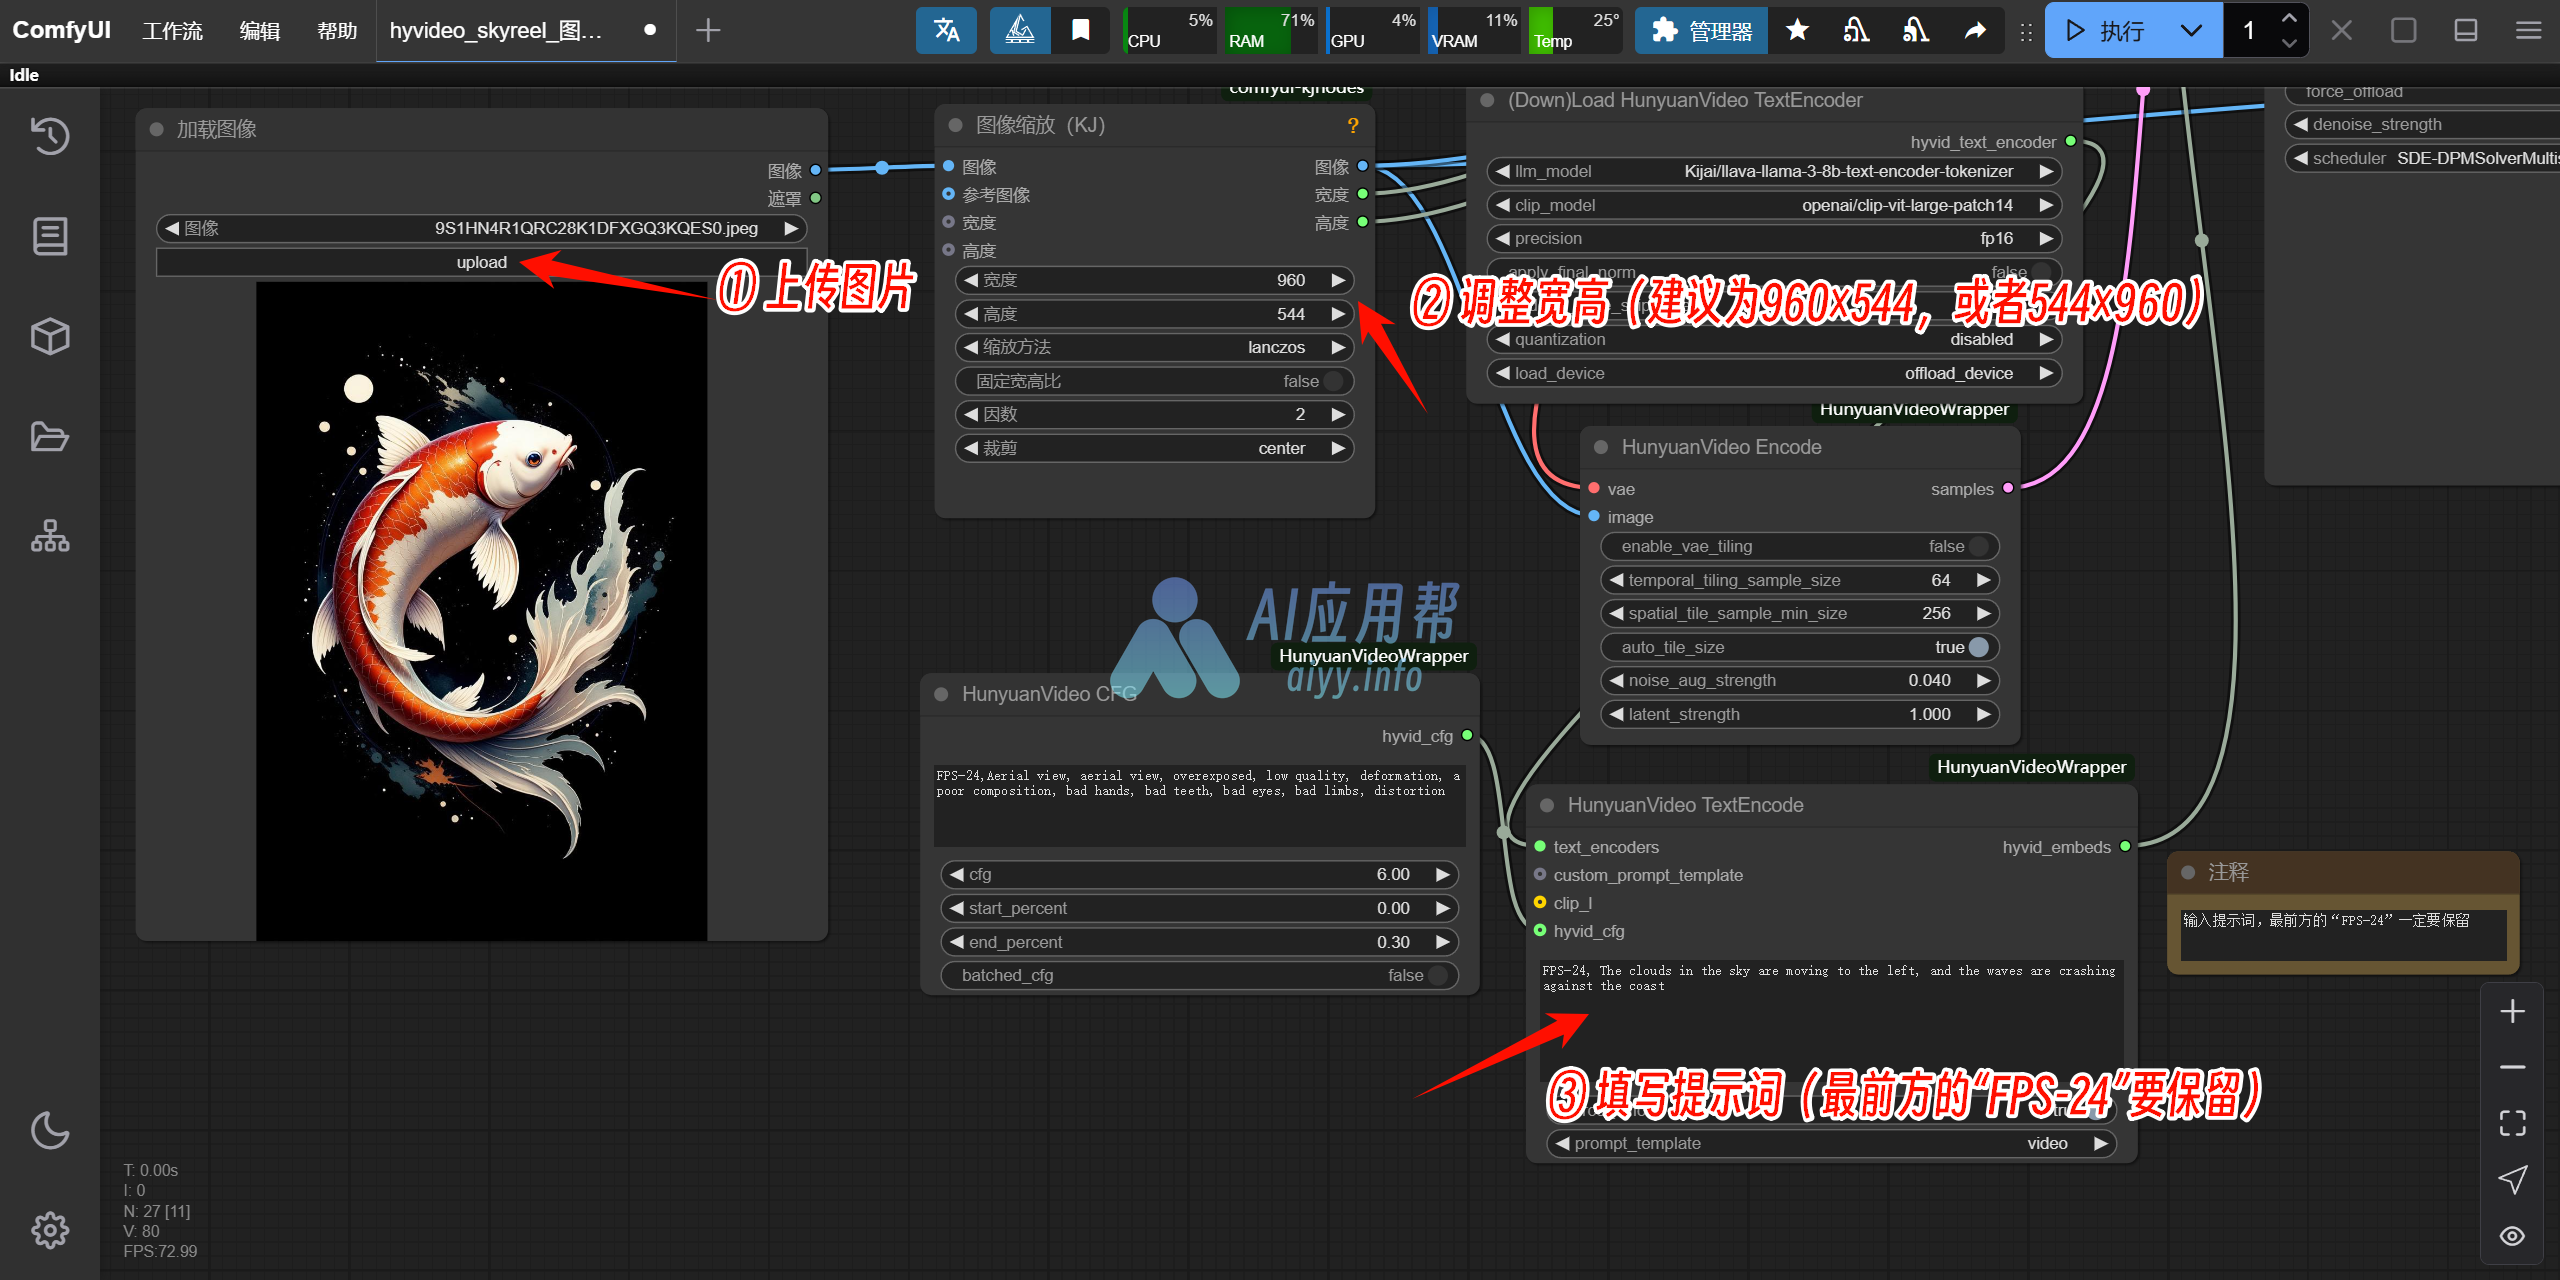
Task: Click the cfg 6.00 value field
Action: point(1199,874)
